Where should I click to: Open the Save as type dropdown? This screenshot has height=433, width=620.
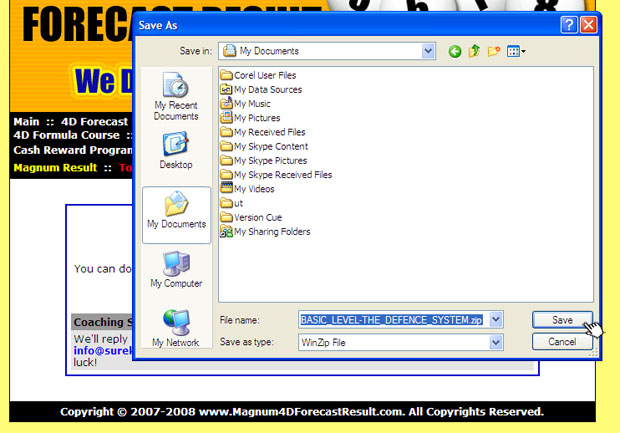(x=496, y=342)
